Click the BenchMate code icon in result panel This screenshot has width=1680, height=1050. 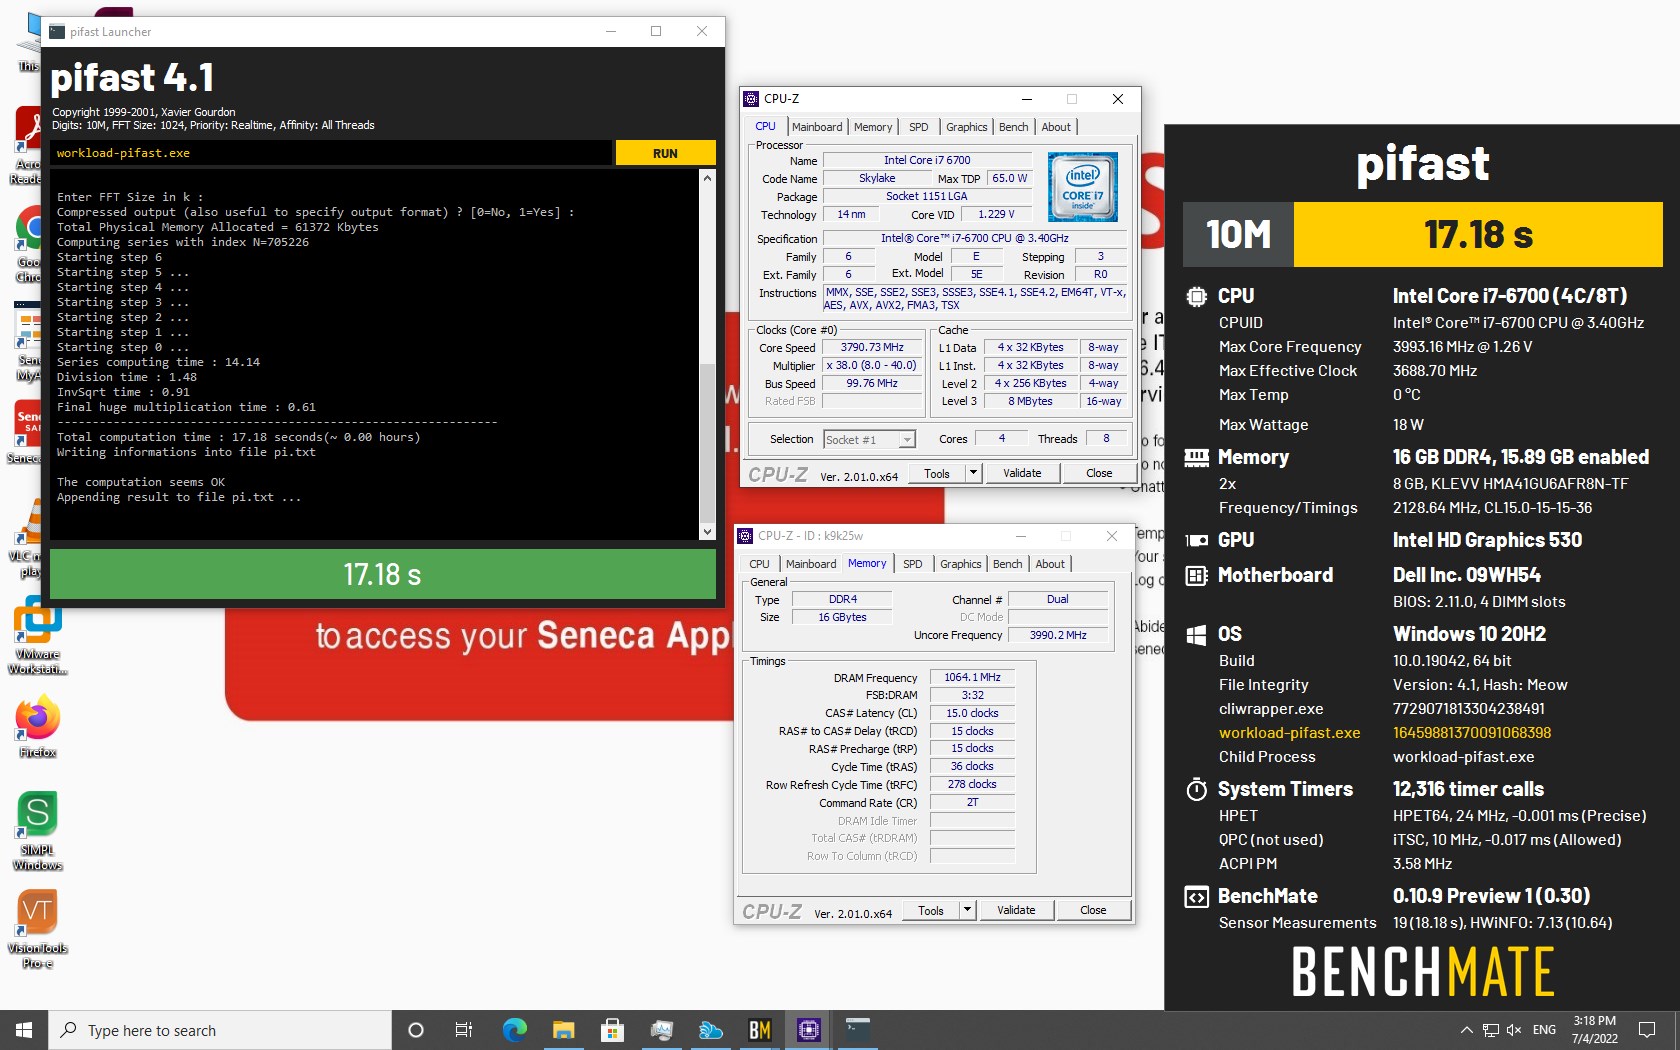click(1196, 896)
